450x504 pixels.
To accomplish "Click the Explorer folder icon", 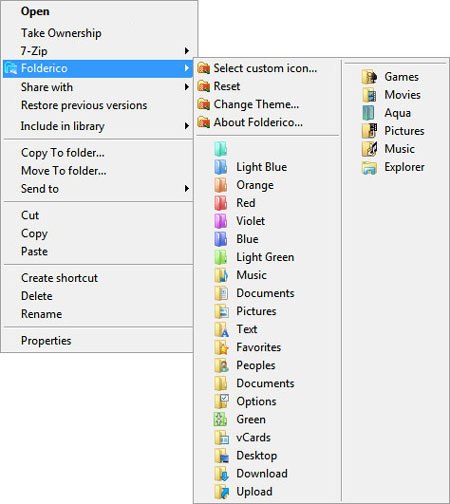I will (x=369, y=167).
